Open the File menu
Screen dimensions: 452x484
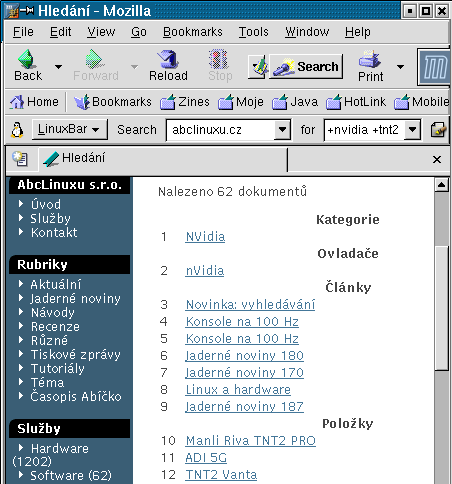[23, 32]
